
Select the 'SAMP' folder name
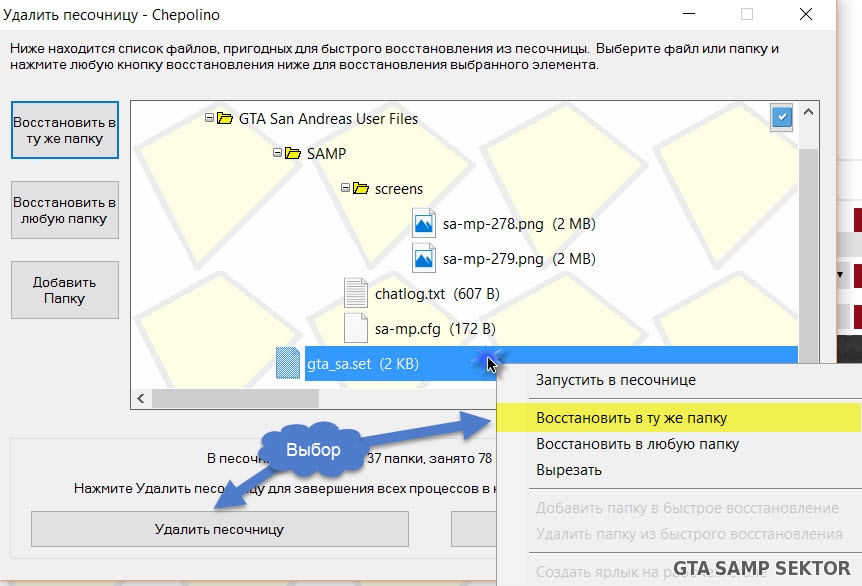point(326,154)
